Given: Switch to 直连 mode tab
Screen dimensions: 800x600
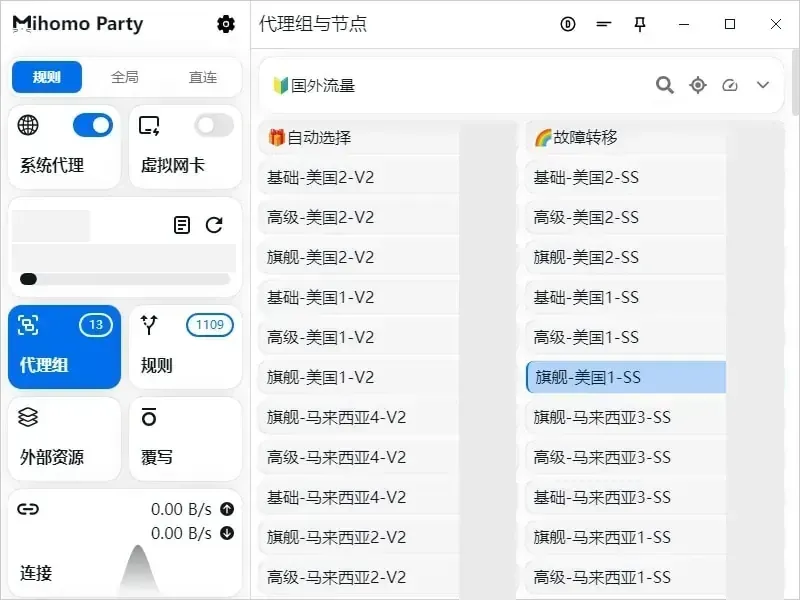Looking at the screenshot, I should 203,77.
